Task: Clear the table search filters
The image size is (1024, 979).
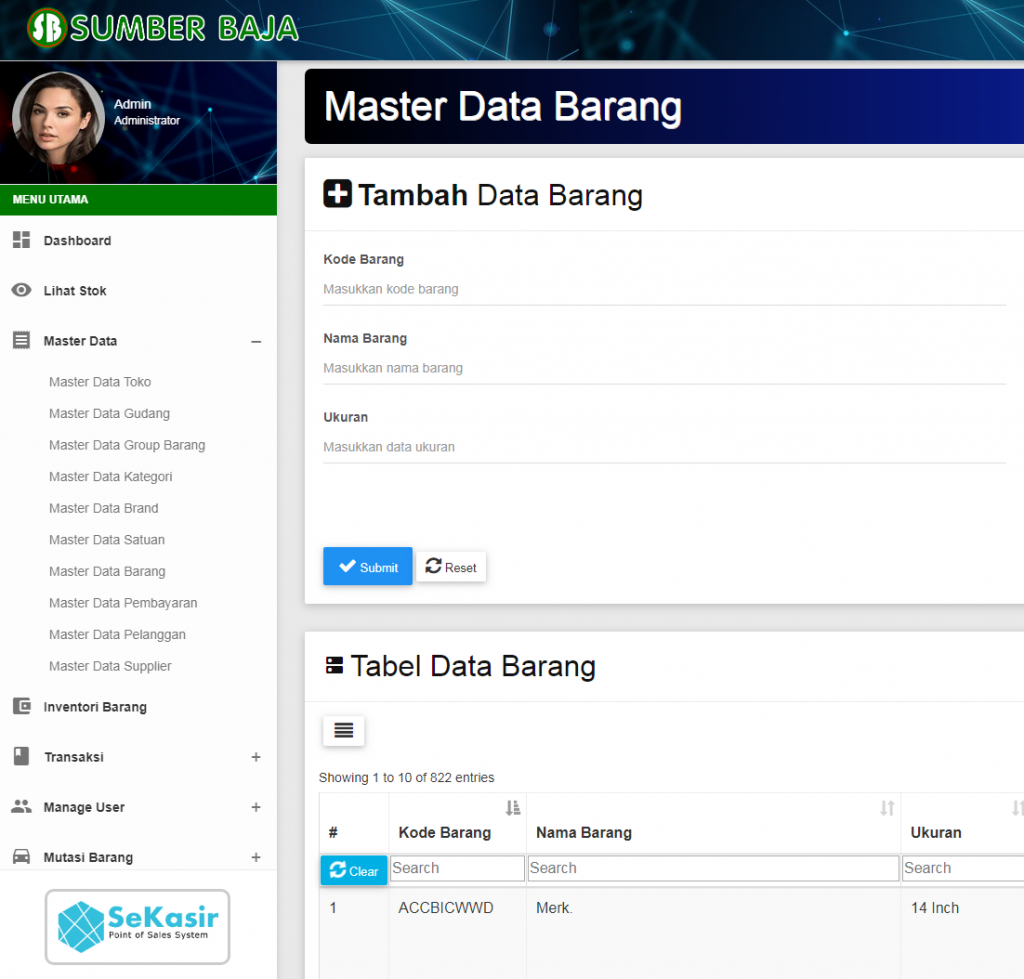Action: 354,871
